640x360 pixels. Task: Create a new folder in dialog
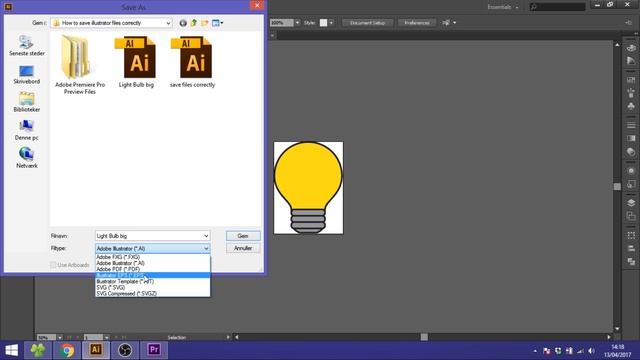204,23
